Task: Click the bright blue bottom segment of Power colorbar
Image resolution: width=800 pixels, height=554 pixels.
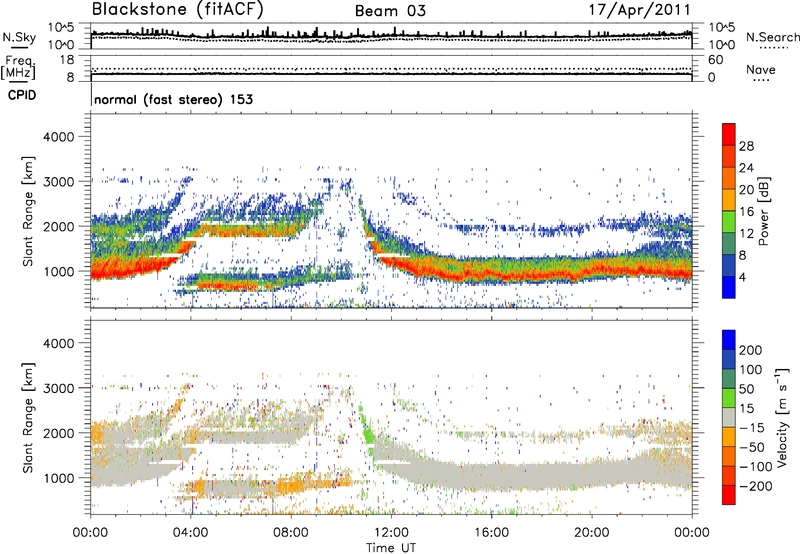Action: pyautogui.click(x=729, y=288)
